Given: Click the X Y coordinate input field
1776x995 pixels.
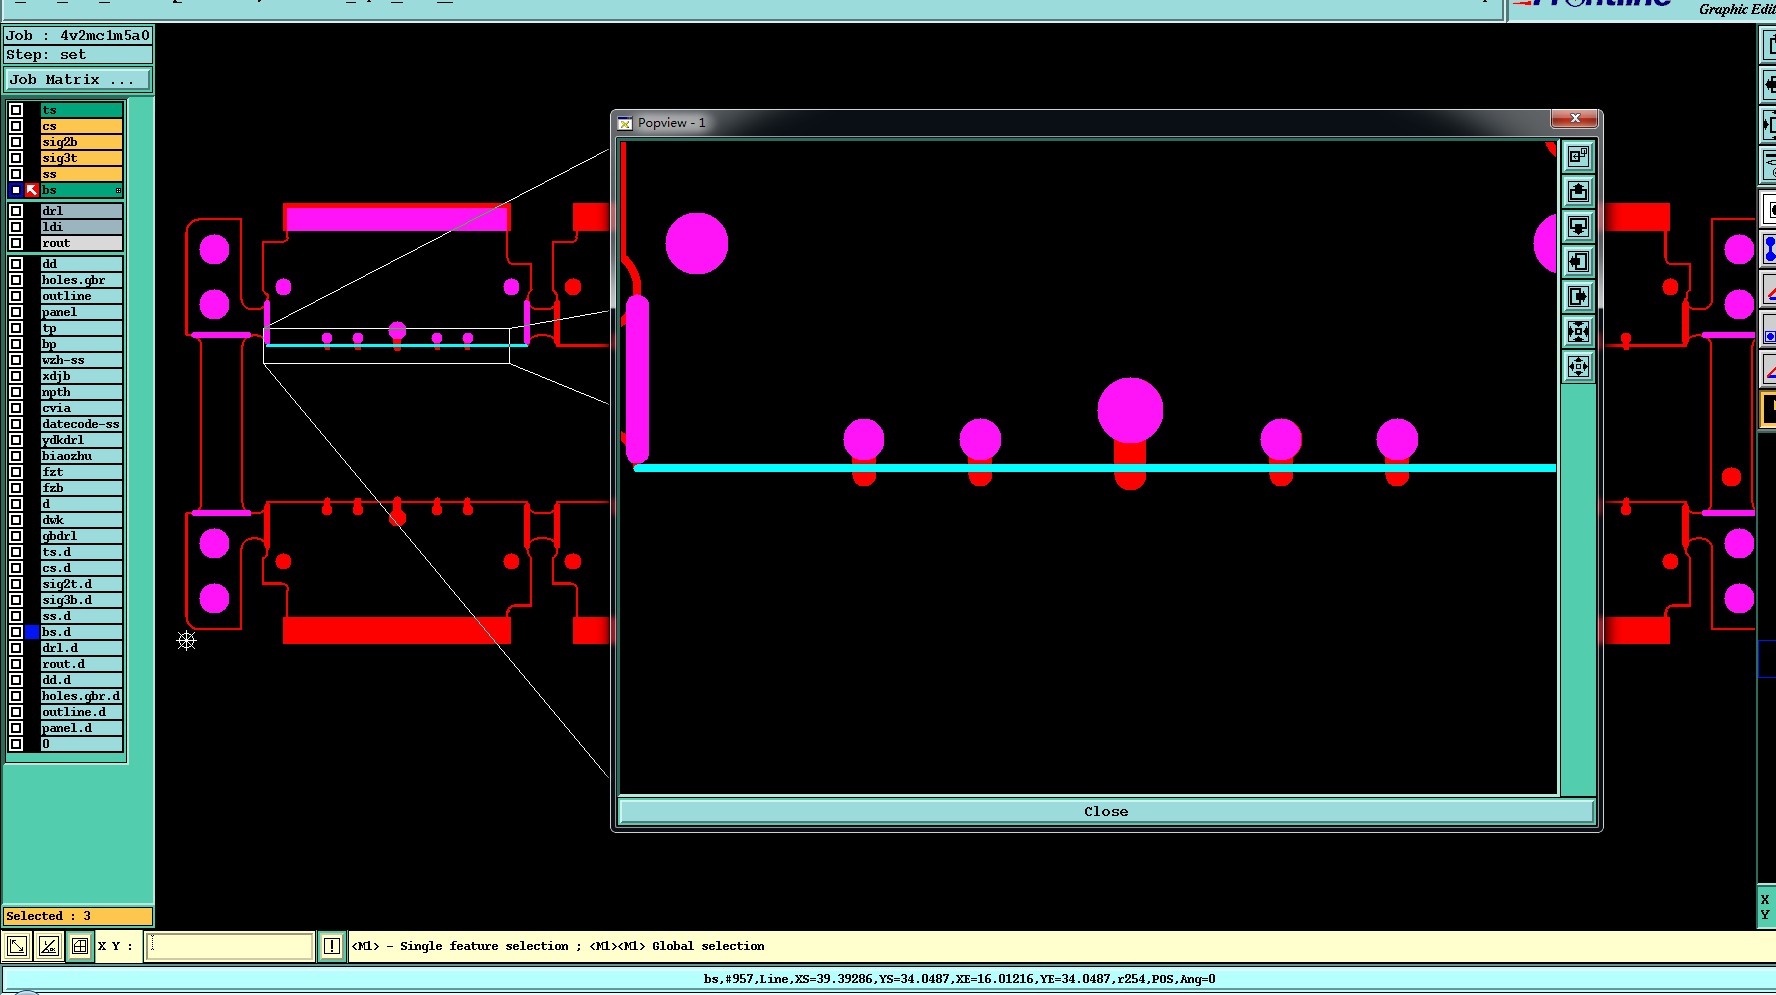Looking at the screenshot, I should (x=229, y=945).
